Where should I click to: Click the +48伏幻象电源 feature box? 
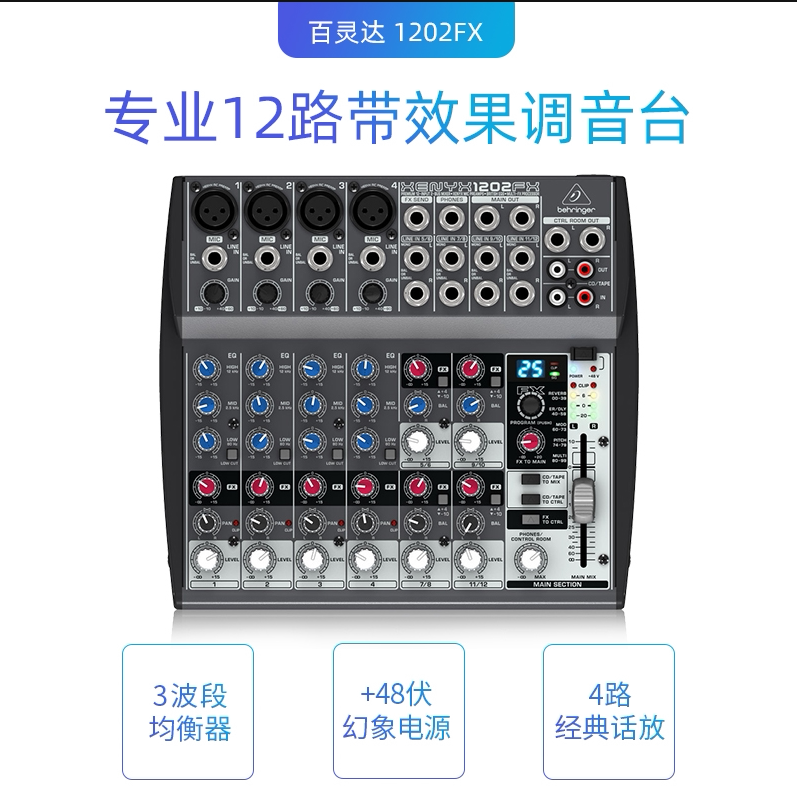pyautogui.click(x=398, y=711)
